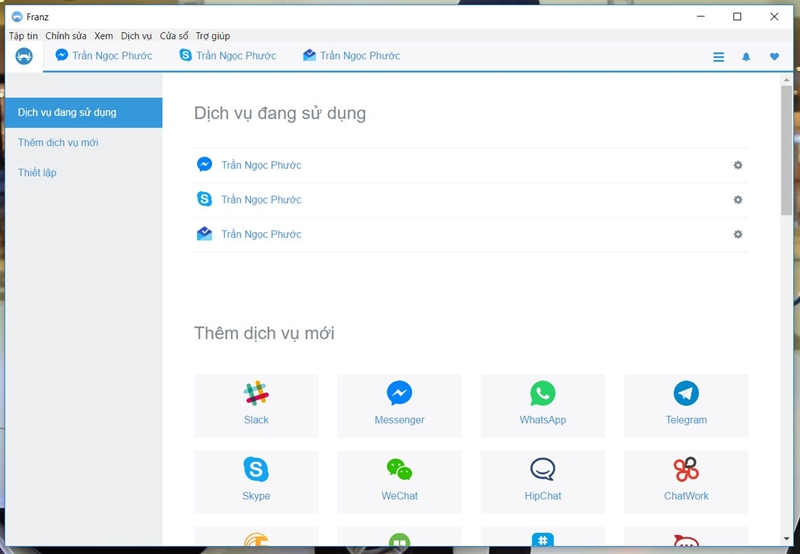This screenshot has height=554, width=800.
Task: Add Slack service
Action: tap(256, 406)
